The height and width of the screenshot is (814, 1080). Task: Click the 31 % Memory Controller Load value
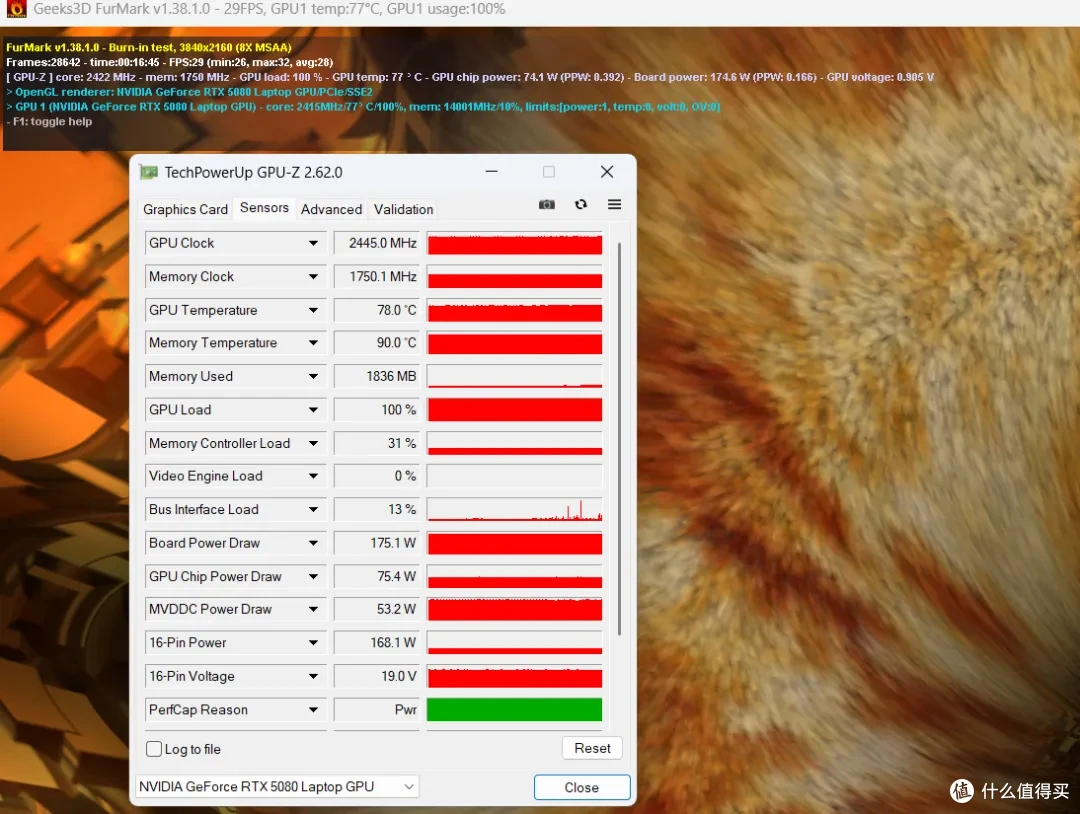376,443
